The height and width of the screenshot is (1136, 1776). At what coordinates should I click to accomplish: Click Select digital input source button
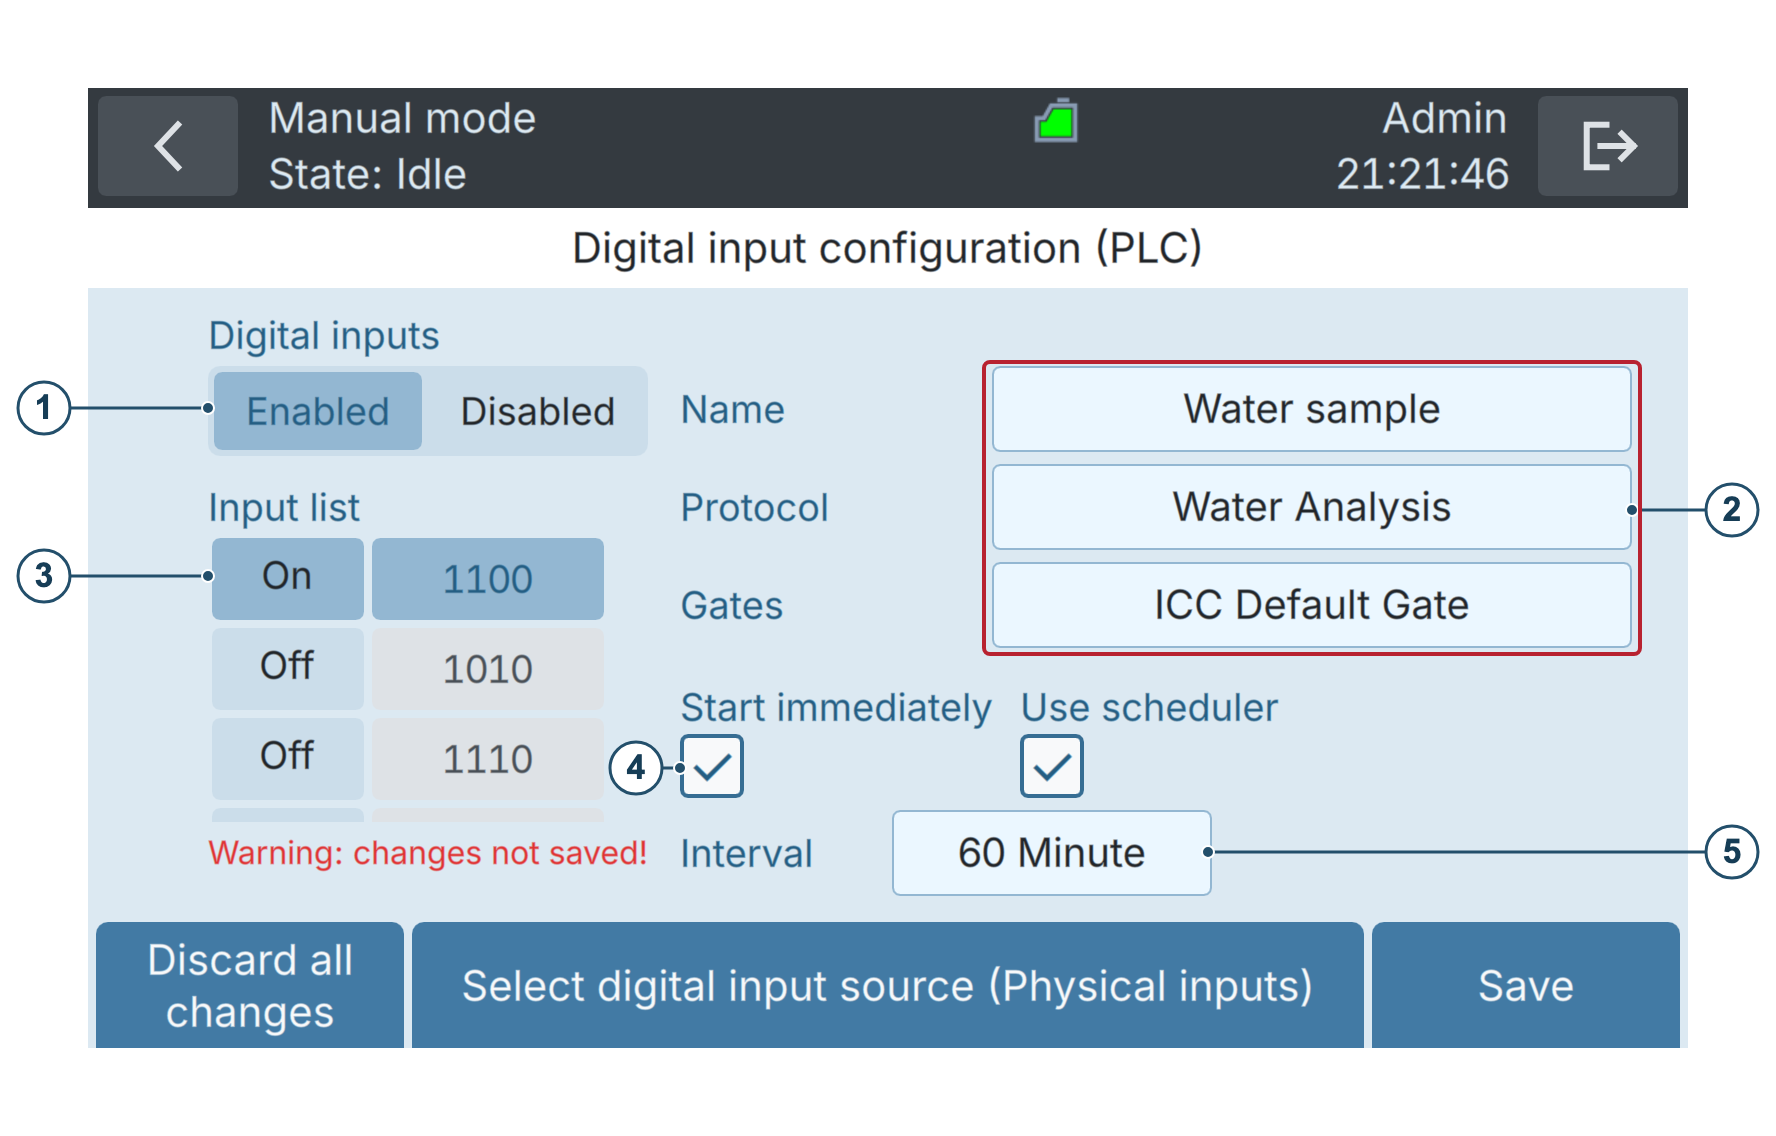coord(888,985)
